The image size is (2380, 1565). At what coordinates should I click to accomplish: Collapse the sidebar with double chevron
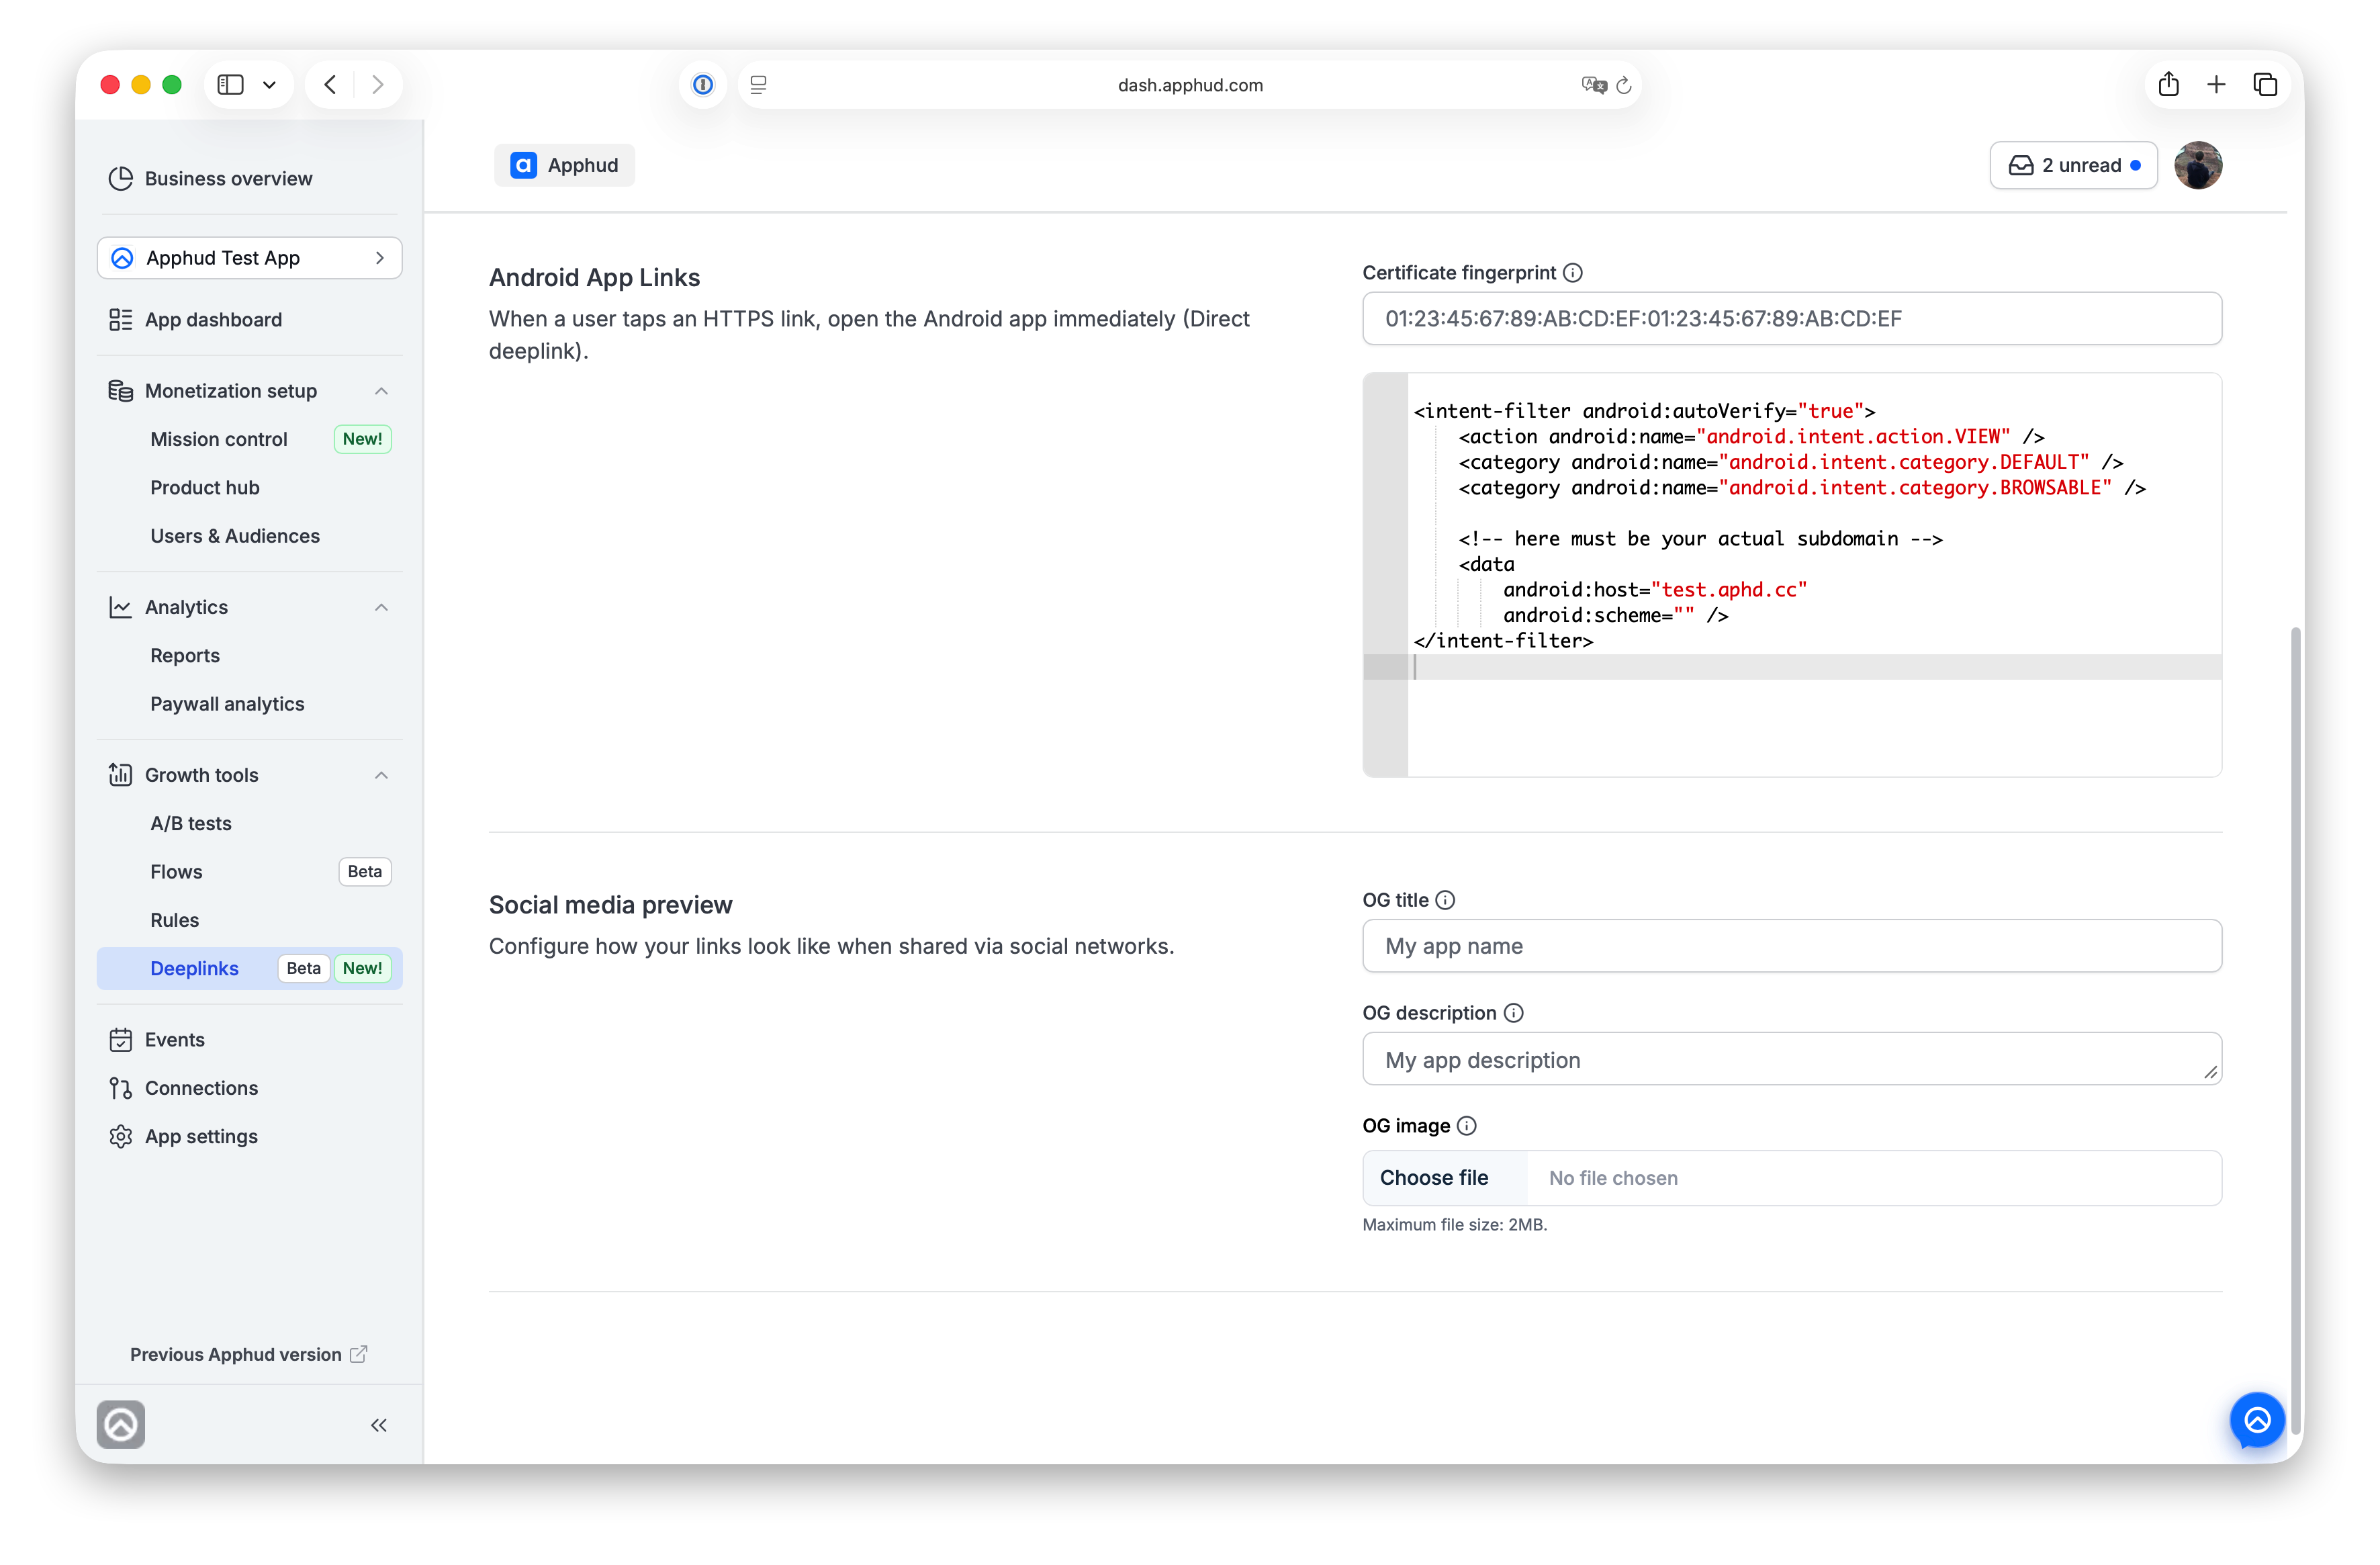click(x=379, y=1425)
